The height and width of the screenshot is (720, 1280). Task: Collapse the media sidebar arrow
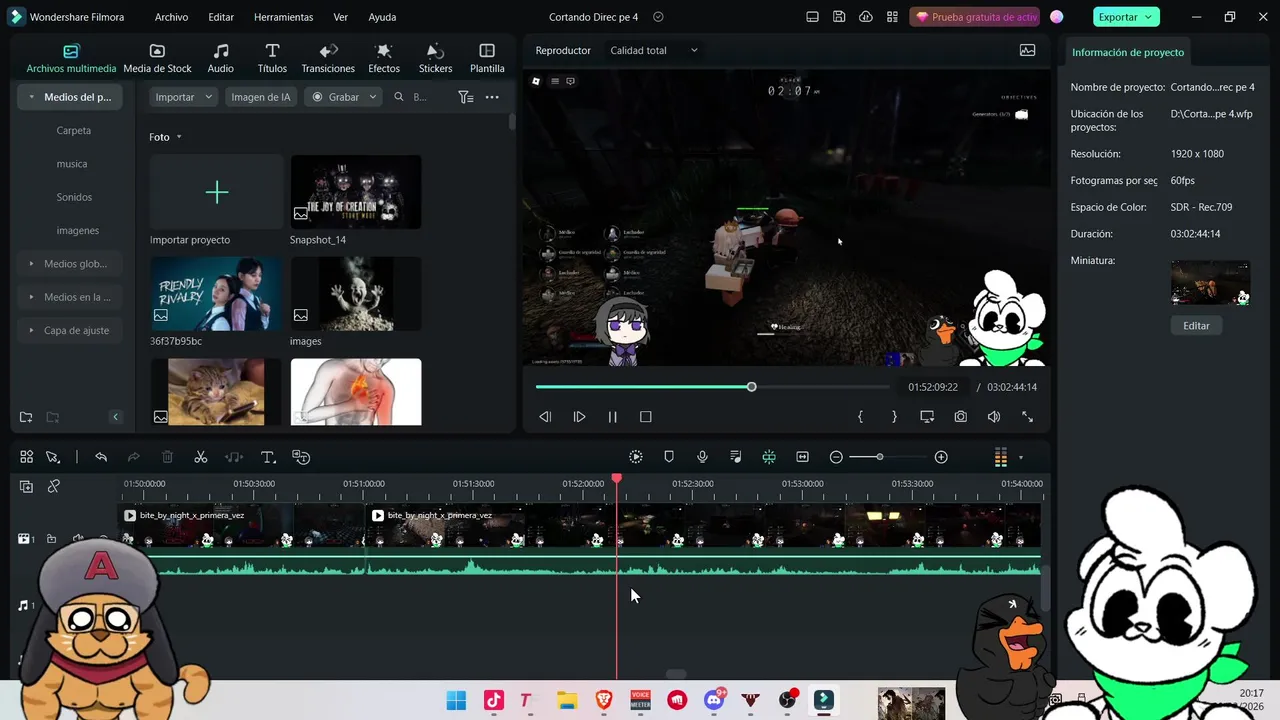pyautogui.click(x=115, y=417)
